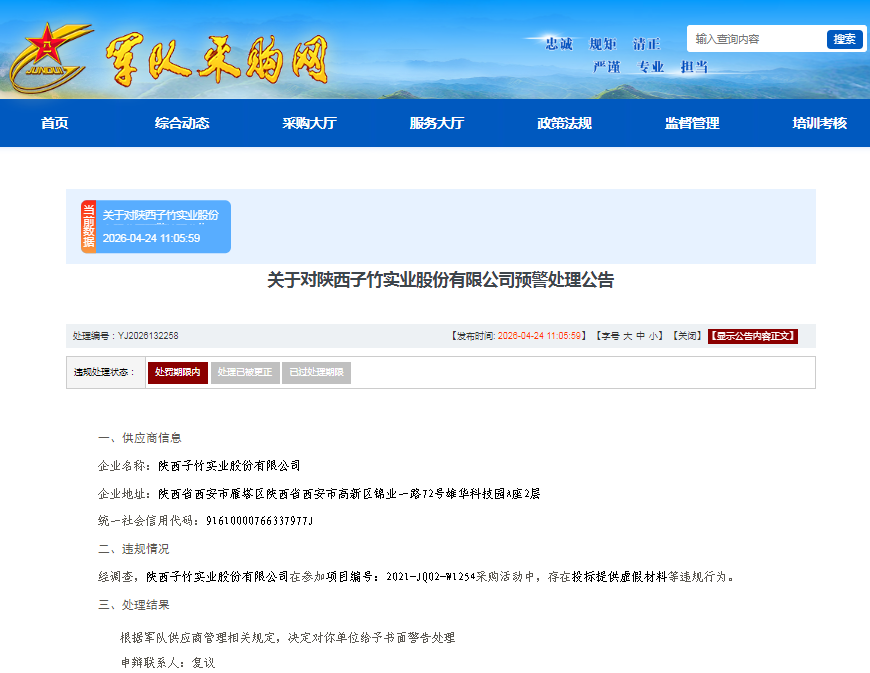Open the 采购大厅 menu
Viewport: 870px width, 673px height.
point(309,123)
